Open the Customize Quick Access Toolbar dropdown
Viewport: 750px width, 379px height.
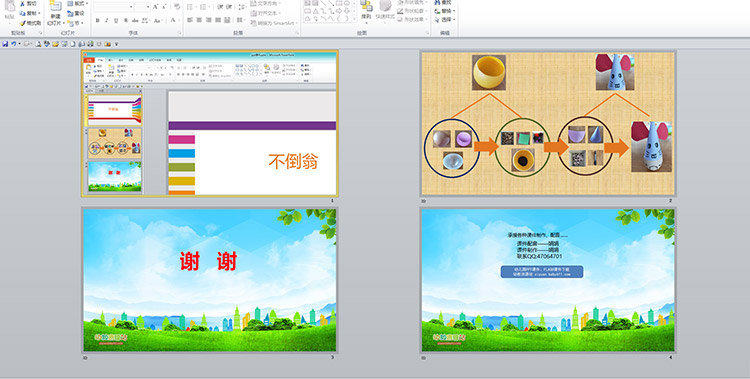pyautogui.click(x=117, y=44)
